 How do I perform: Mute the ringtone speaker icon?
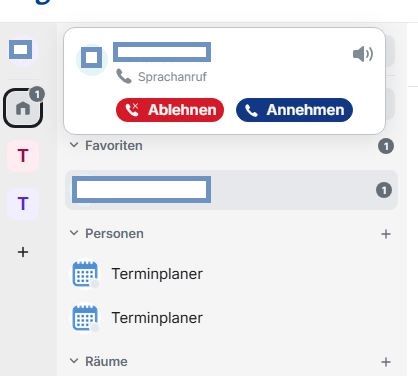point(363,54)
